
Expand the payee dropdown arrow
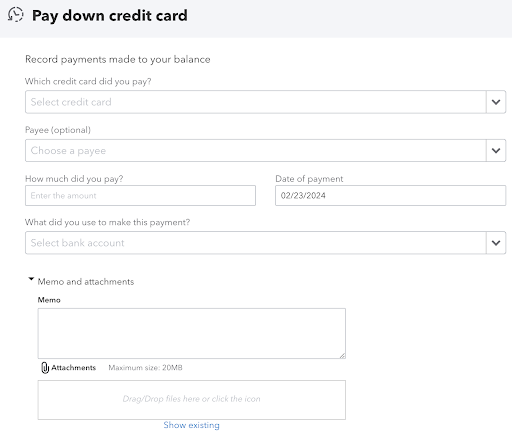coord(496,151)
